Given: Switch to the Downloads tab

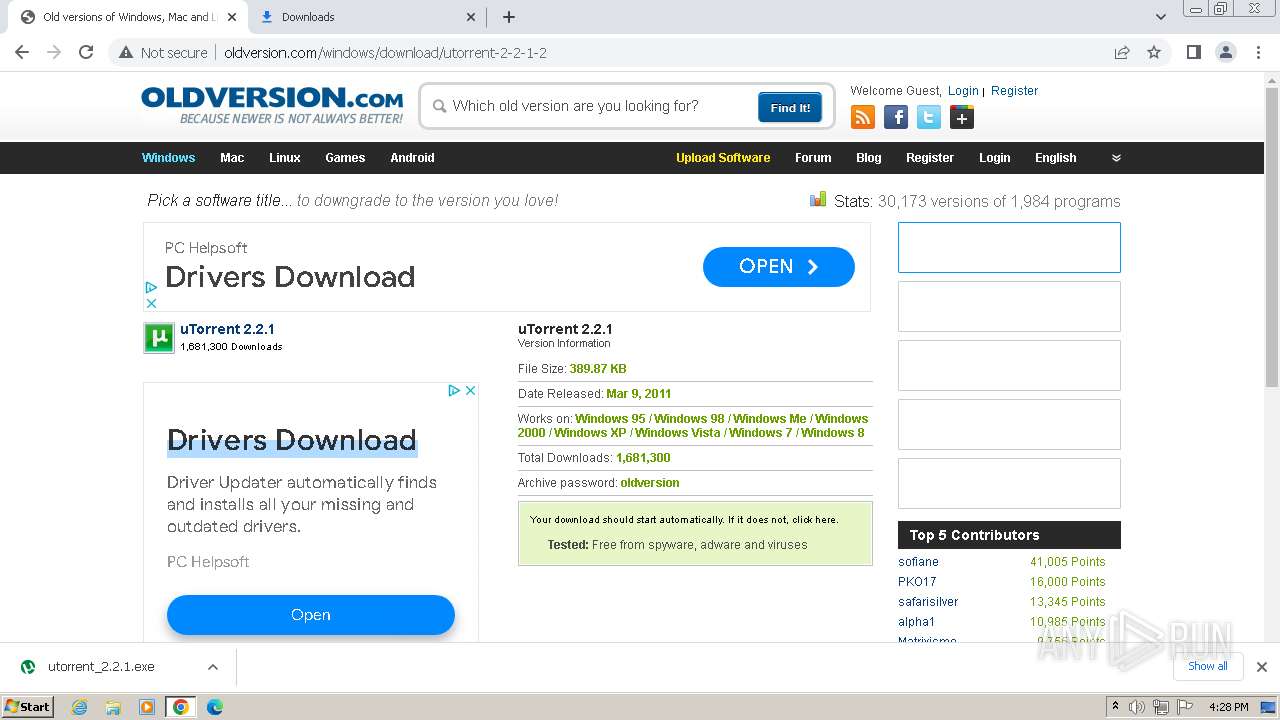Looking at the screenshot, I should pyautogui.click(x=365, y=17).
